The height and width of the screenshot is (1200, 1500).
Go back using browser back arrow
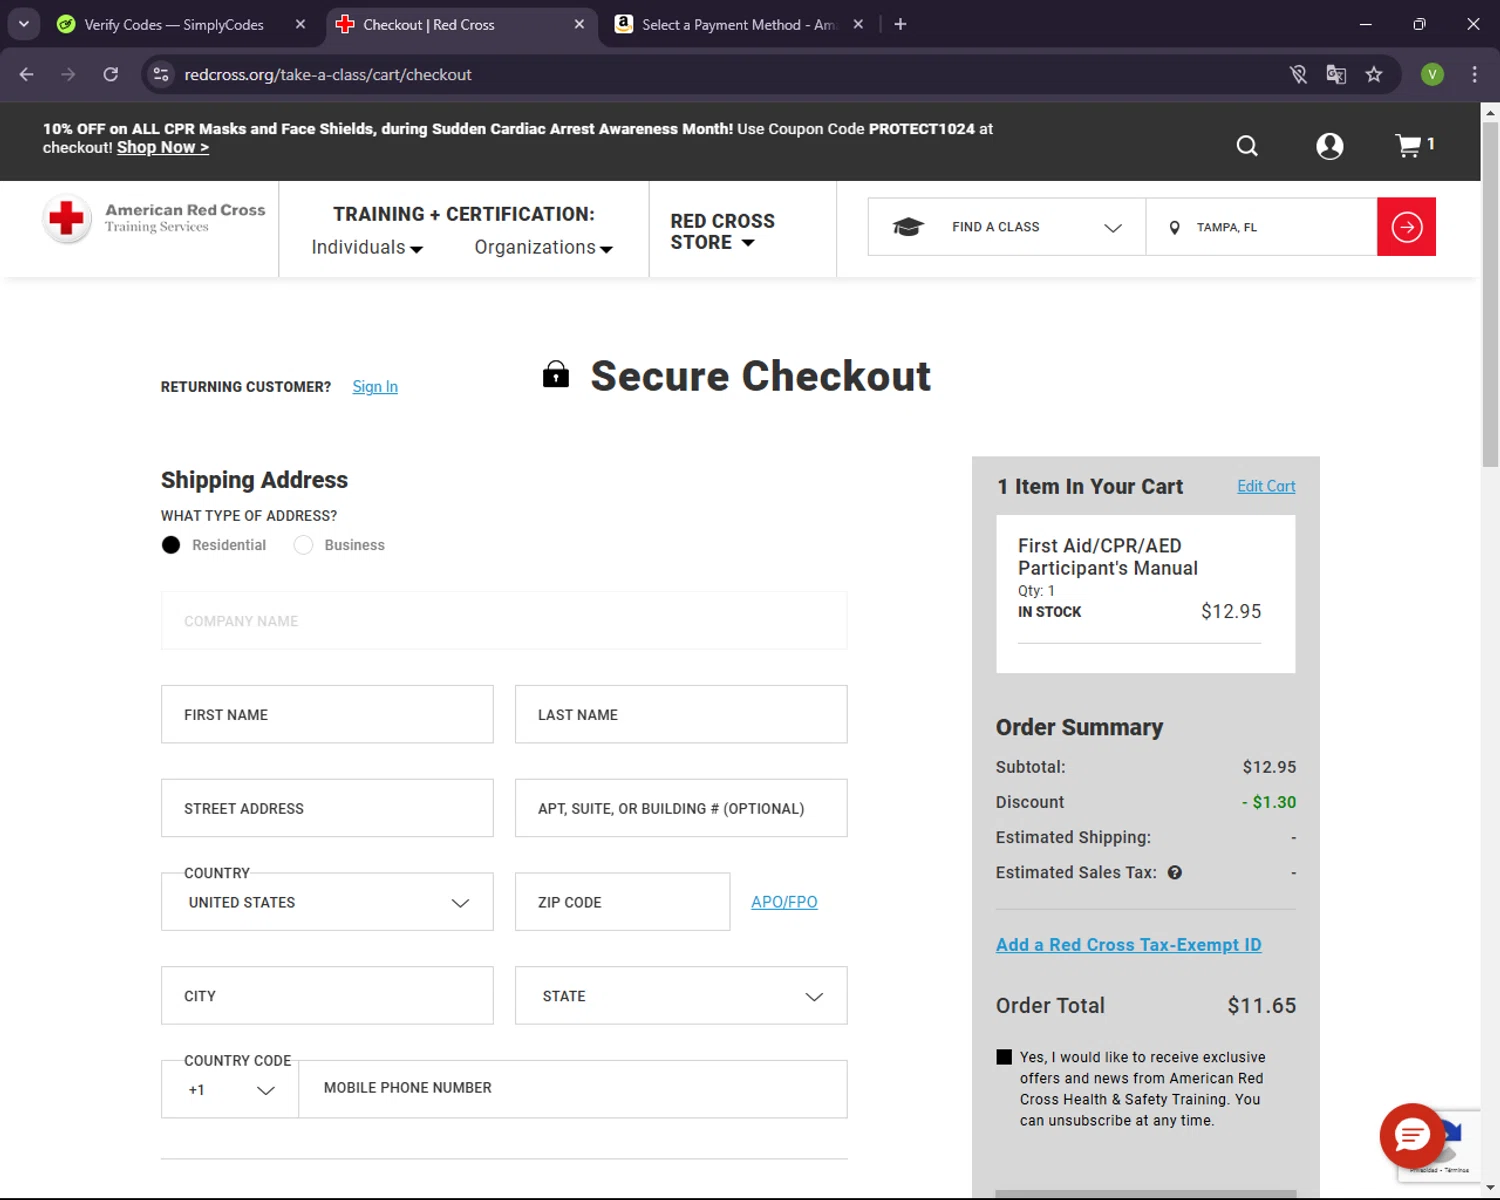(27, 74)
